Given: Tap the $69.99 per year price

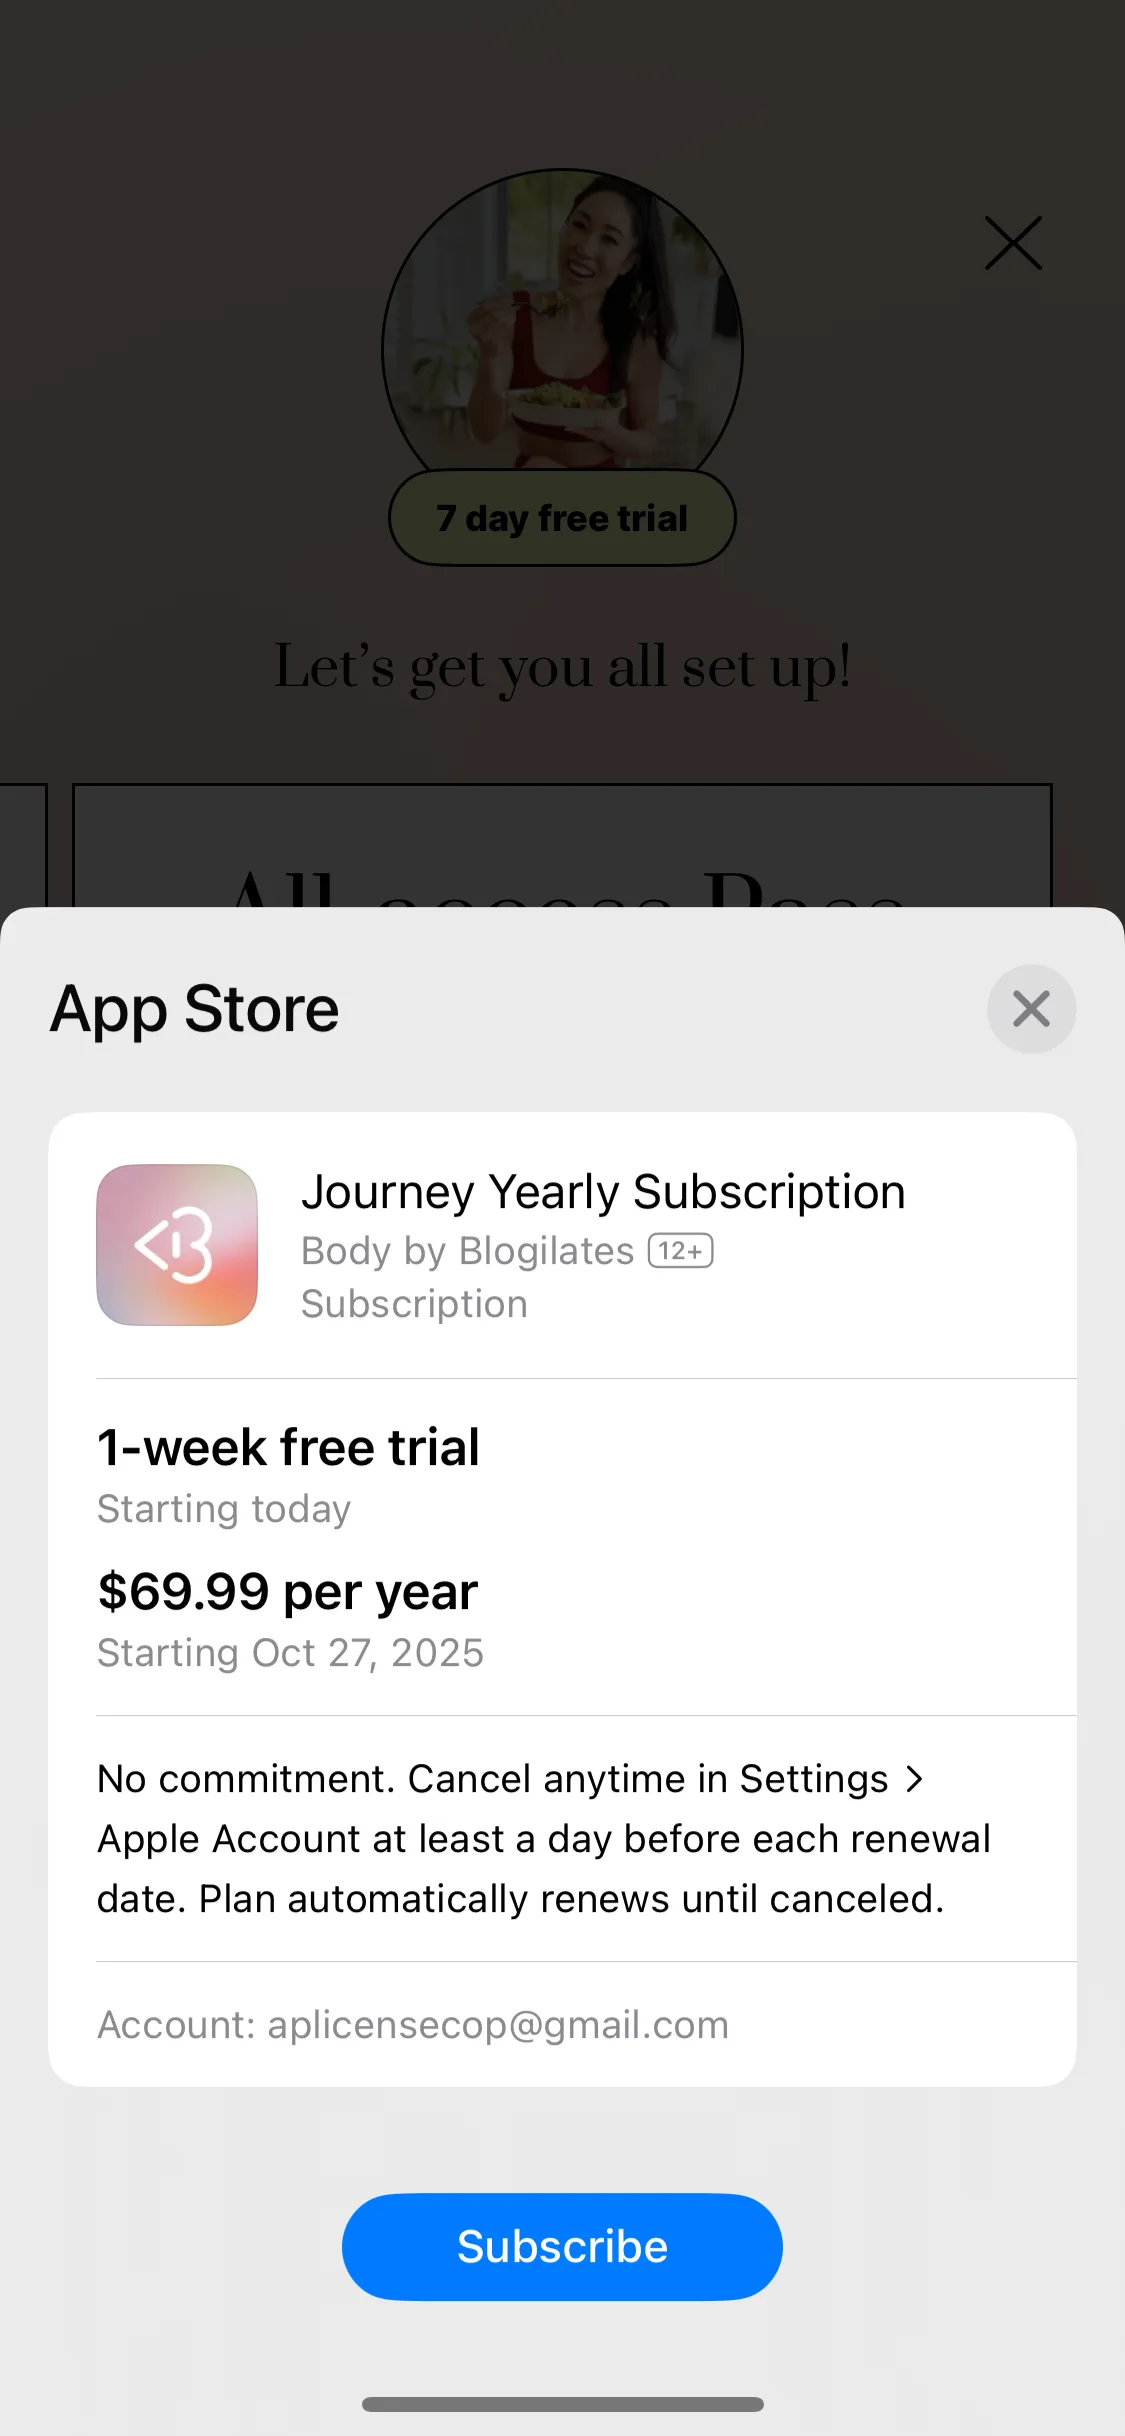Looking at the screenshot, I should (288, 1591).
